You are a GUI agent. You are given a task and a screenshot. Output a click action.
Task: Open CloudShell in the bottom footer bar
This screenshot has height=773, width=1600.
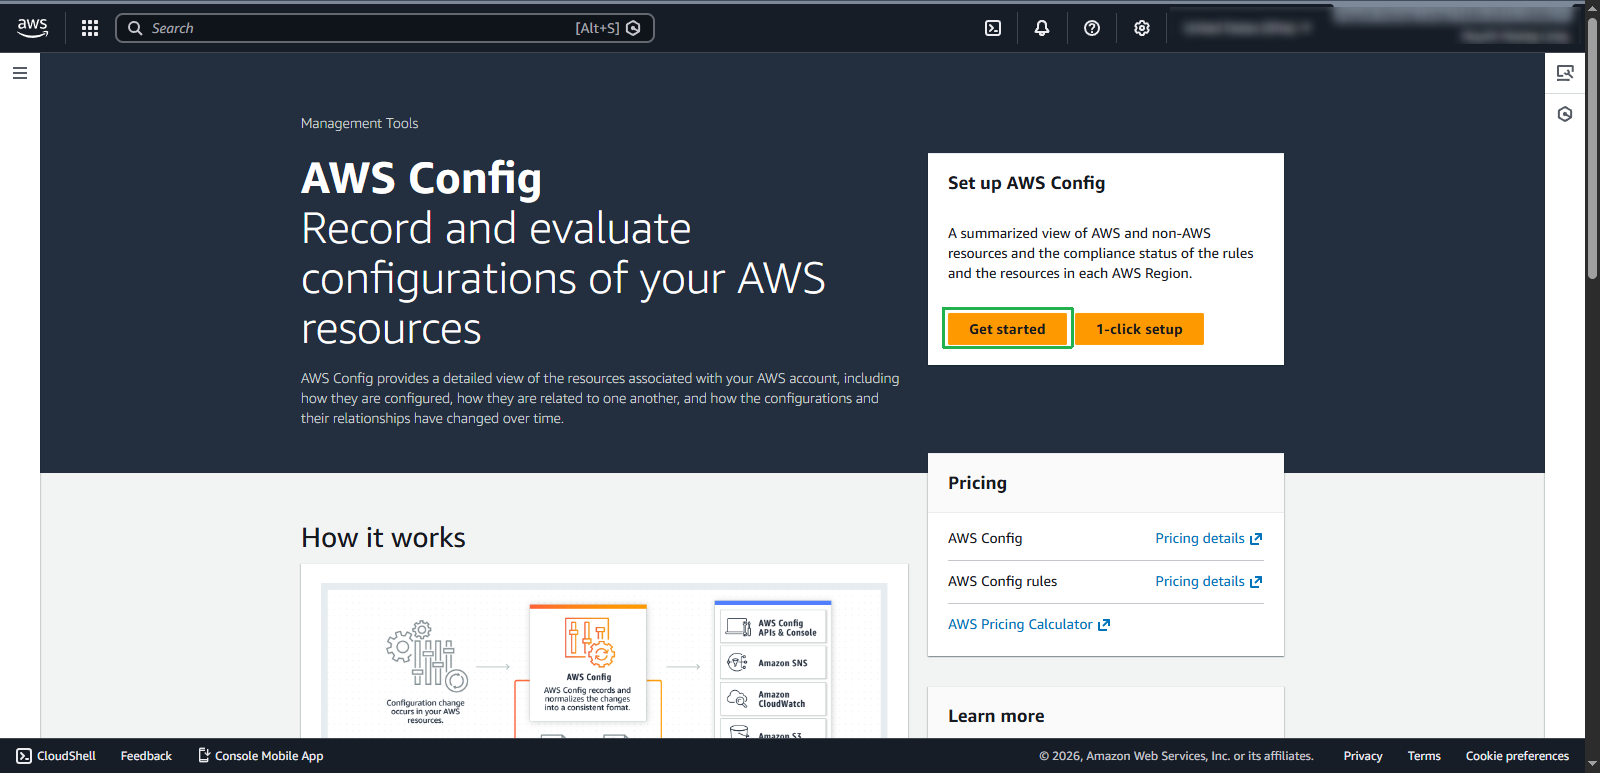click(57, 756)
